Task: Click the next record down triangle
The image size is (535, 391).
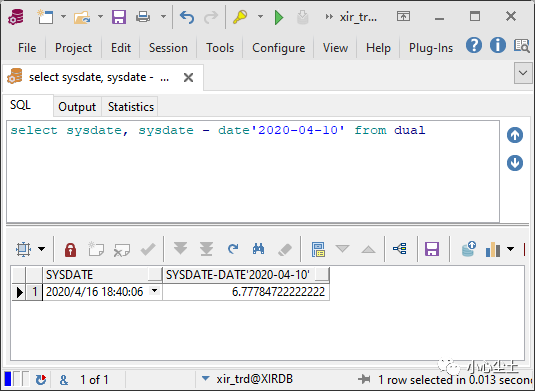Action: 342,249
